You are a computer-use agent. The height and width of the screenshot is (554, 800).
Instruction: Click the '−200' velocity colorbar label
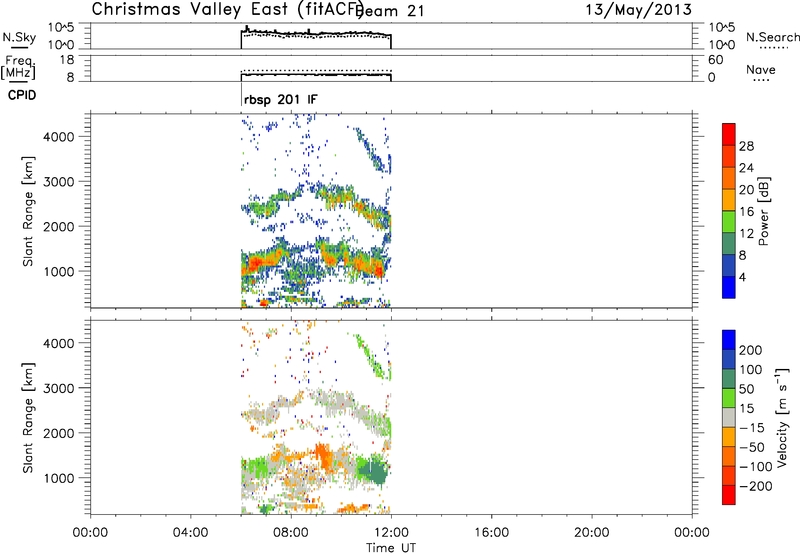pos(756,486)
